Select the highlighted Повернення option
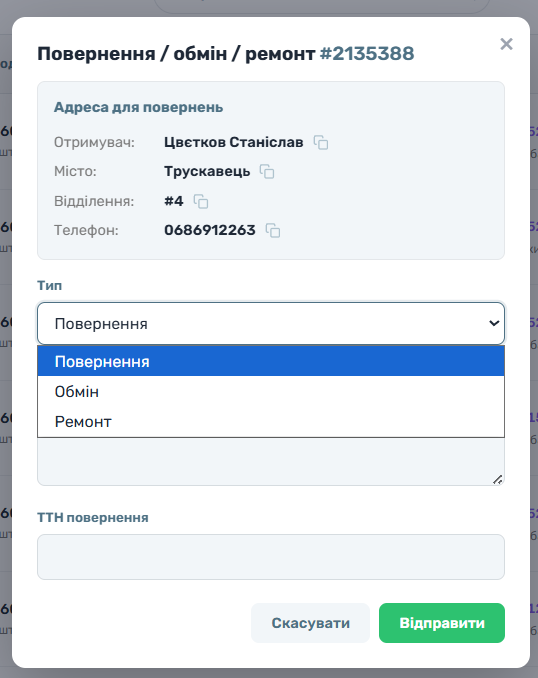Viewport: 538px width, 678px height. [x=271, y=361]
